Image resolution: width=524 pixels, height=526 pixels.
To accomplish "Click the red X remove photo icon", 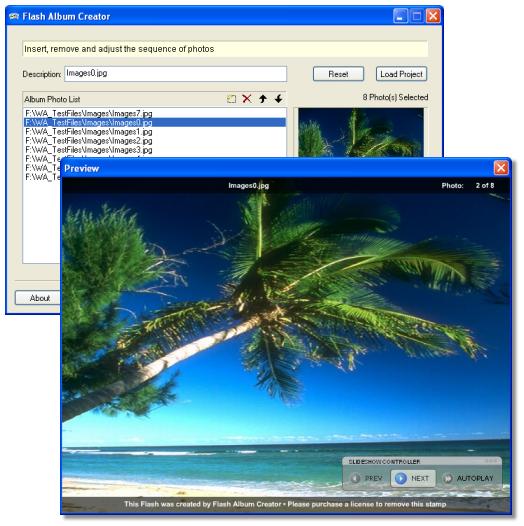I will tap(247, 99).
